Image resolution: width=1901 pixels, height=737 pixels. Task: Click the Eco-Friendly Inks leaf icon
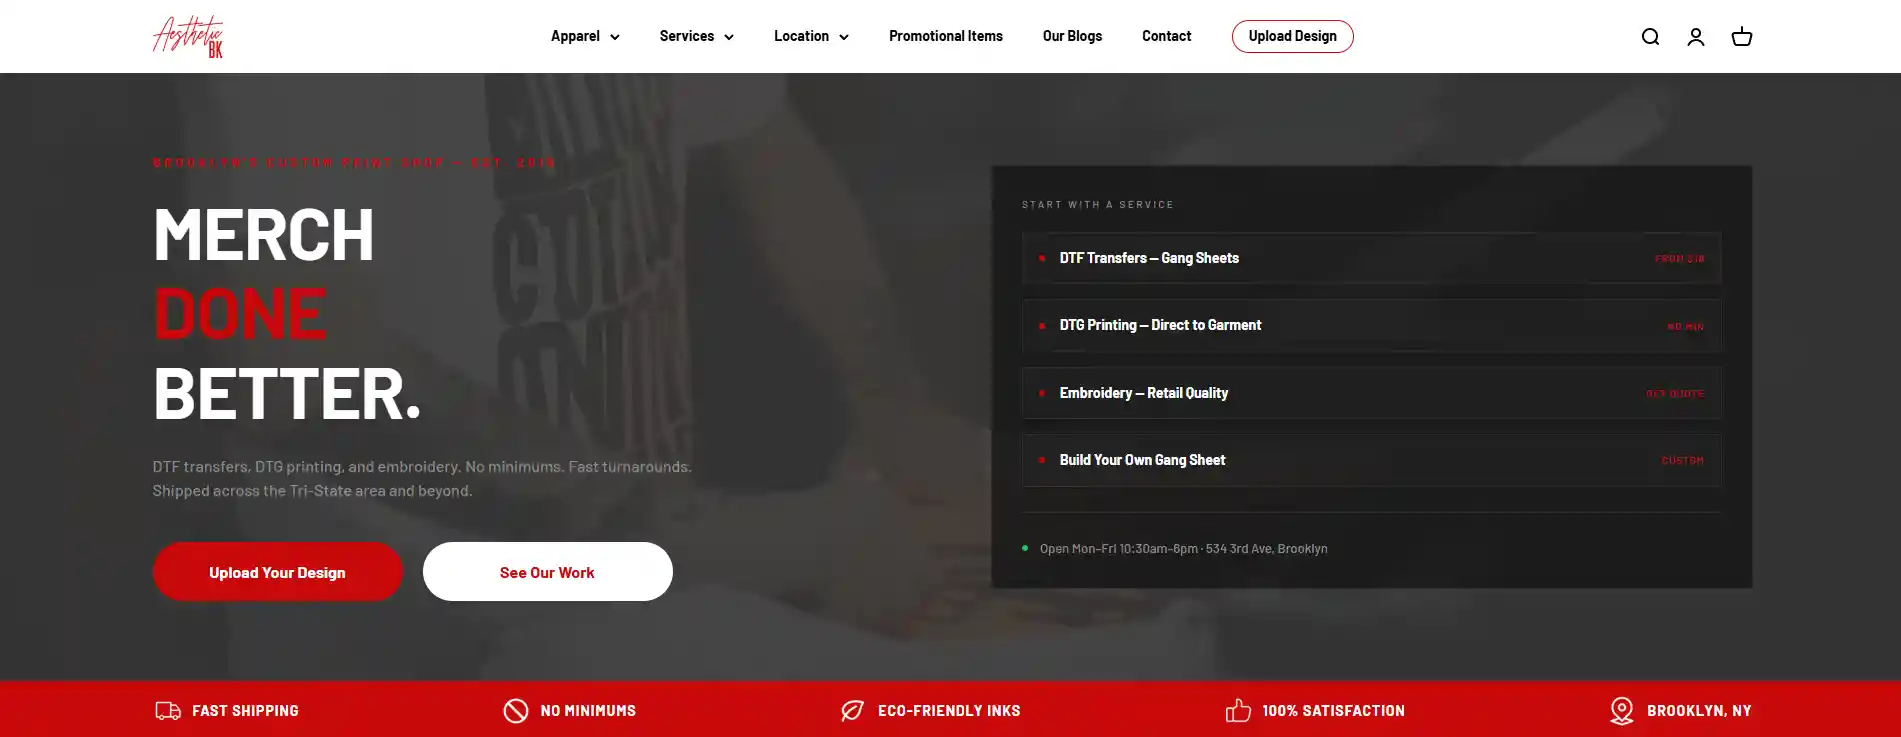click(x=852, y=711)
